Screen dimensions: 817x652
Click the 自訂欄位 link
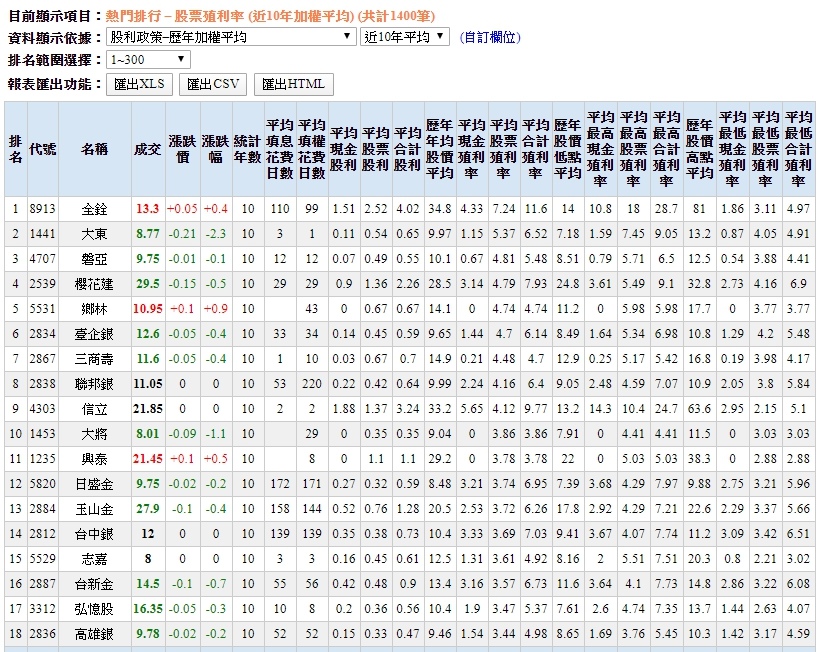(490, 38)
